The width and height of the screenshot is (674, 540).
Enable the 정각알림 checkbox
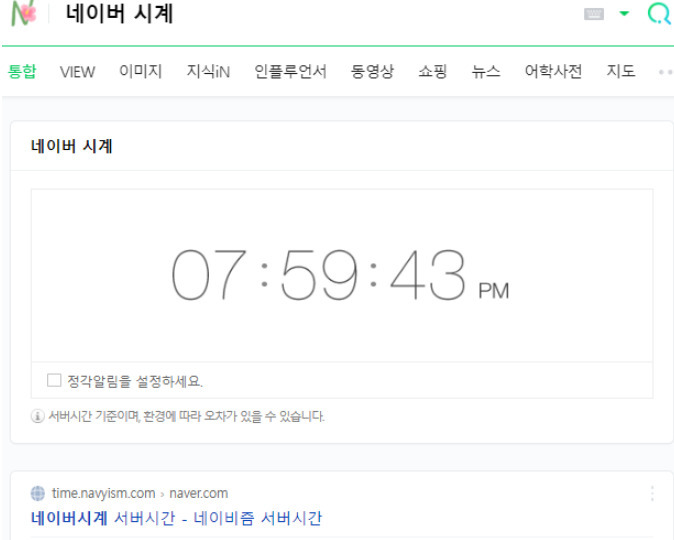pos(54,380)
